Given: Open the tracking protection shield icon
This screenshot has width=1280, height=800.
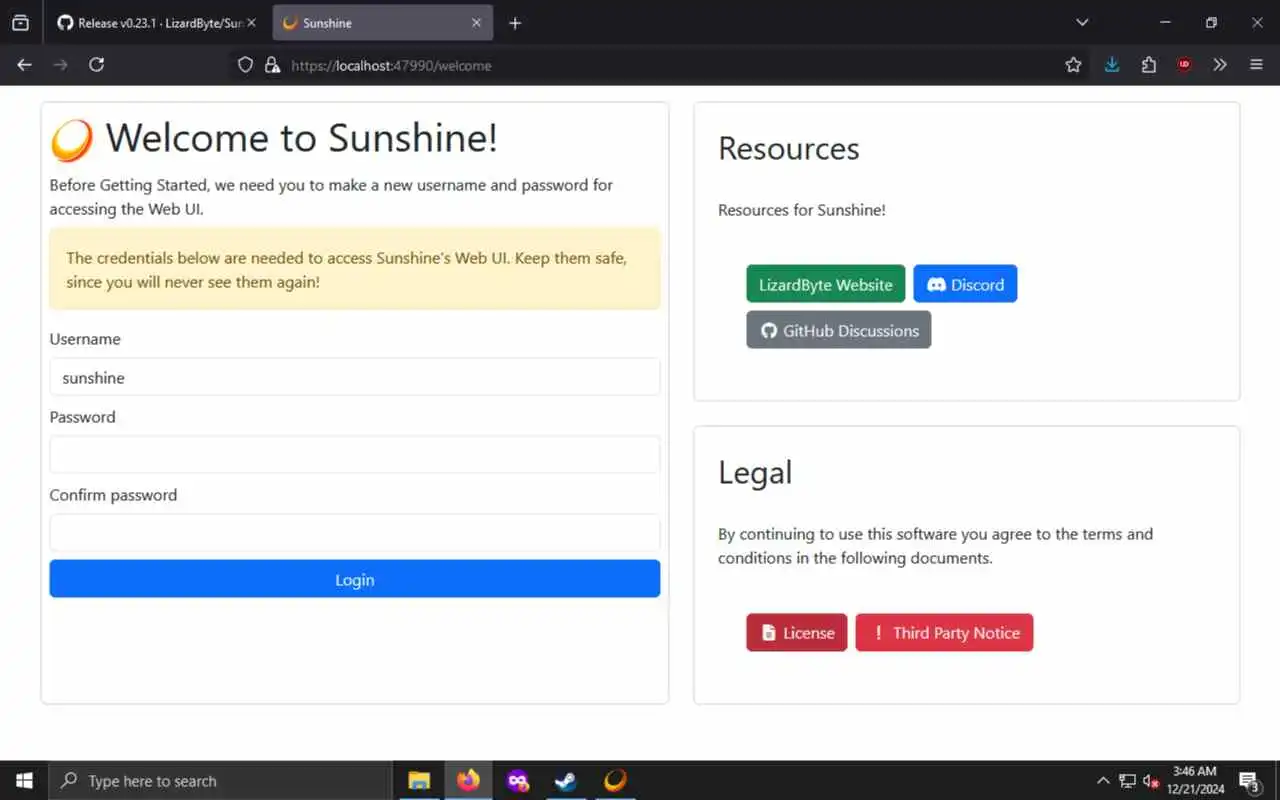Looking at the screenshot, I should tap(245, 65).
